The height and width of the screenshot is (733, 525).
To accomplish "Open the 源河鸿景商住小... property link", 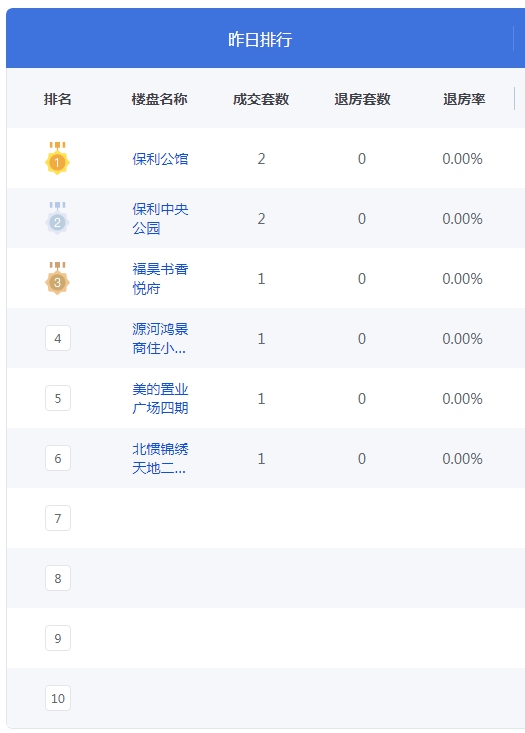I will click(160, 338).
